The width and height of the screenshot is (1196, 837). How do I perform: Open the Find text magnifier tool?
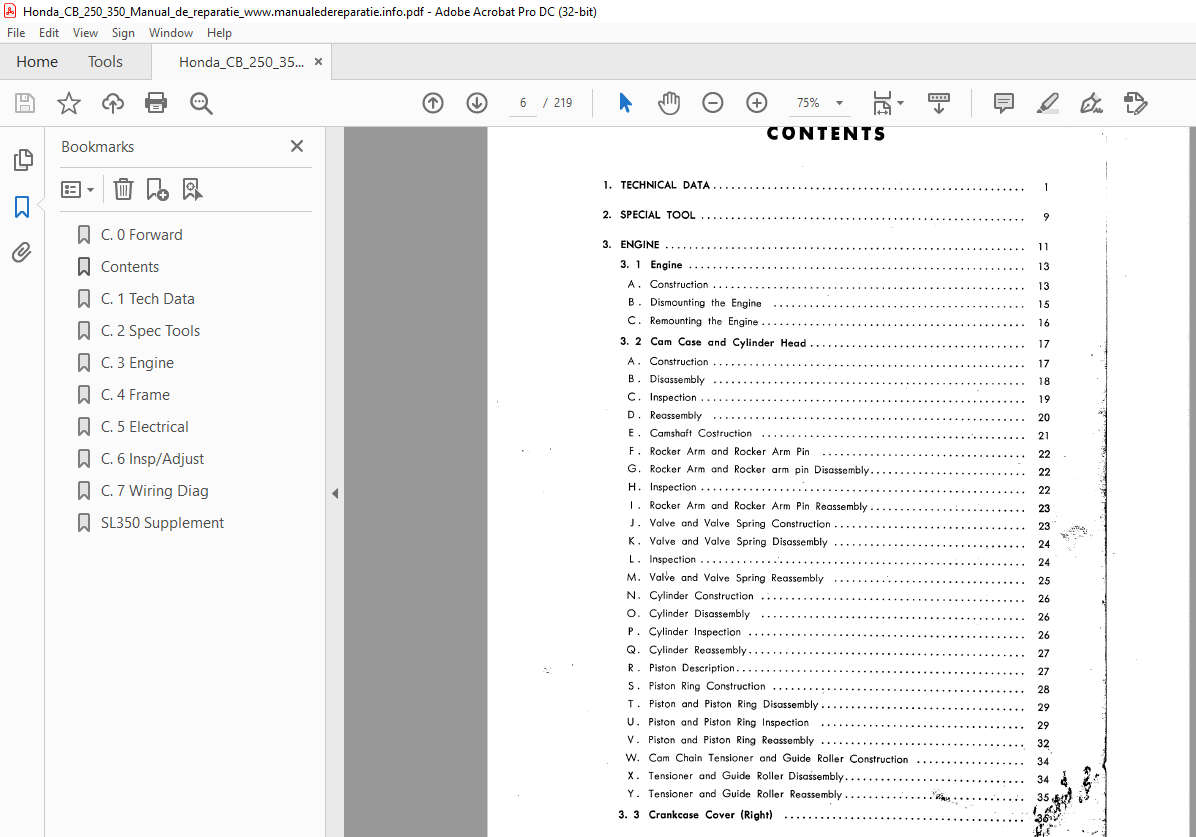click(x=201, y=103)
